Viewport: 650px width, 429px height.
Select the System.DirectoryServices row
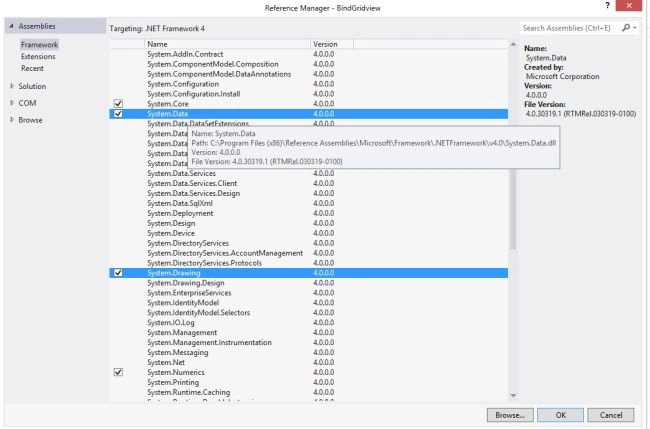308,243
